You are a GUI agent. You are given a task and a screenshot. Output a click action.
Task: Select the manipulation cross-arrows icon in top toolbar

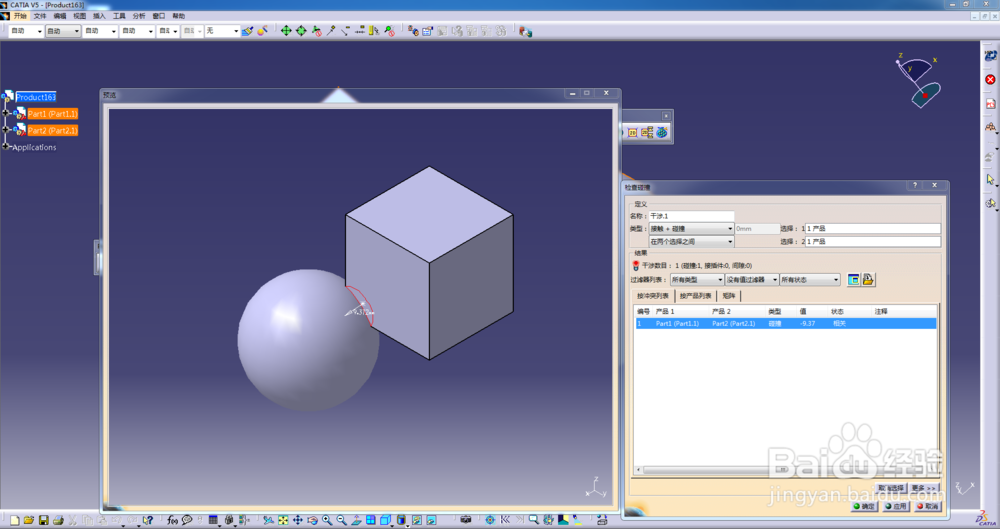tap(286, 31)
